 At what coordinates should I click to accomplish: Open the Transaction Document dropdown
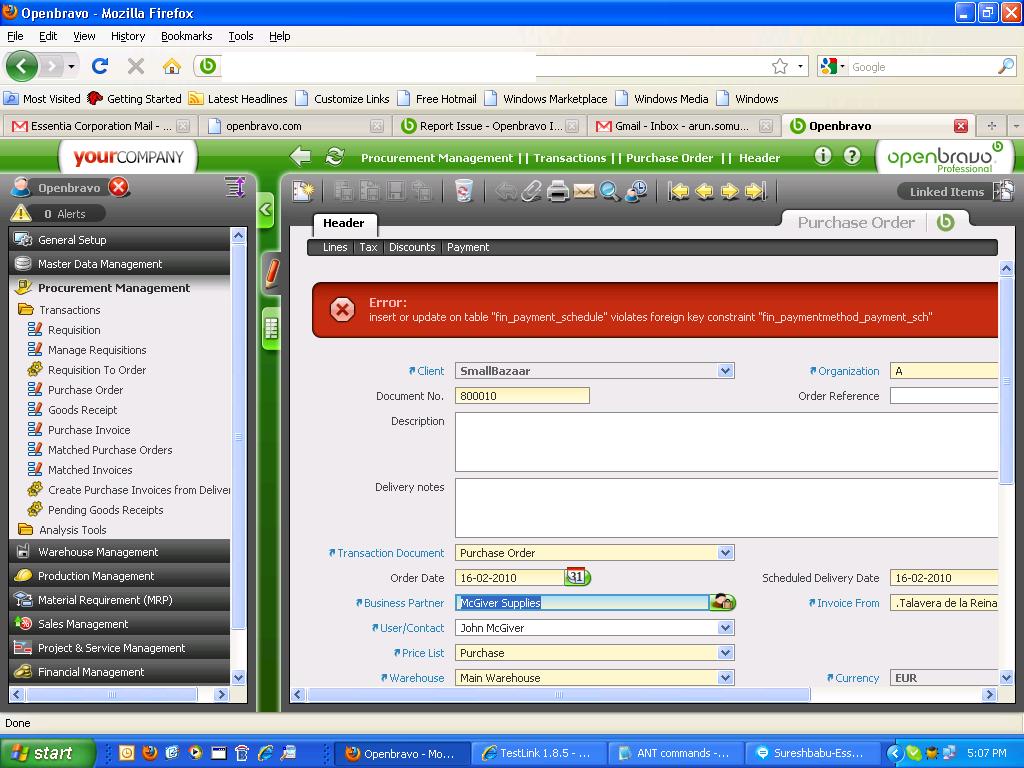click(725, 553)
